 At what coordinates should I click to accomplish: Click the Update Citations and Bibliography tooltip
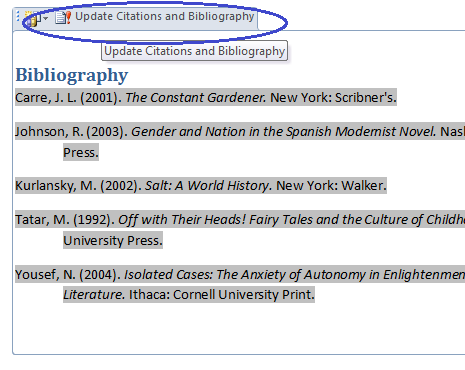194,51
